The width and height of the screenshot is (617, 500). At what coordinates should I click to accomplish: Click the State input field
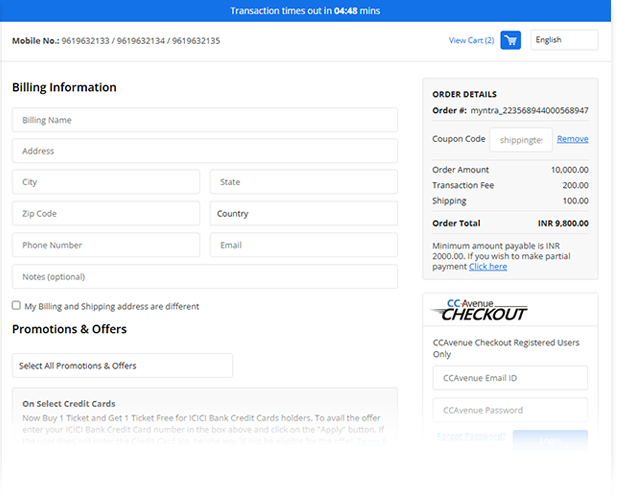[303, 183]
